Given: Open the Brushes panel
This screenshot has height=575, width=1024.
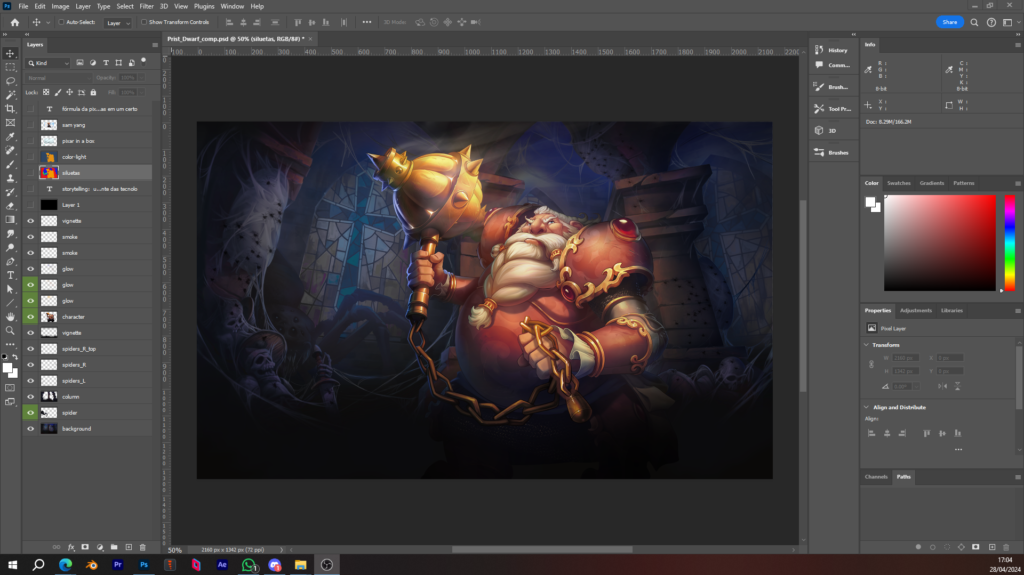Looking at the screenshot, I should click(x=832, y=153).
